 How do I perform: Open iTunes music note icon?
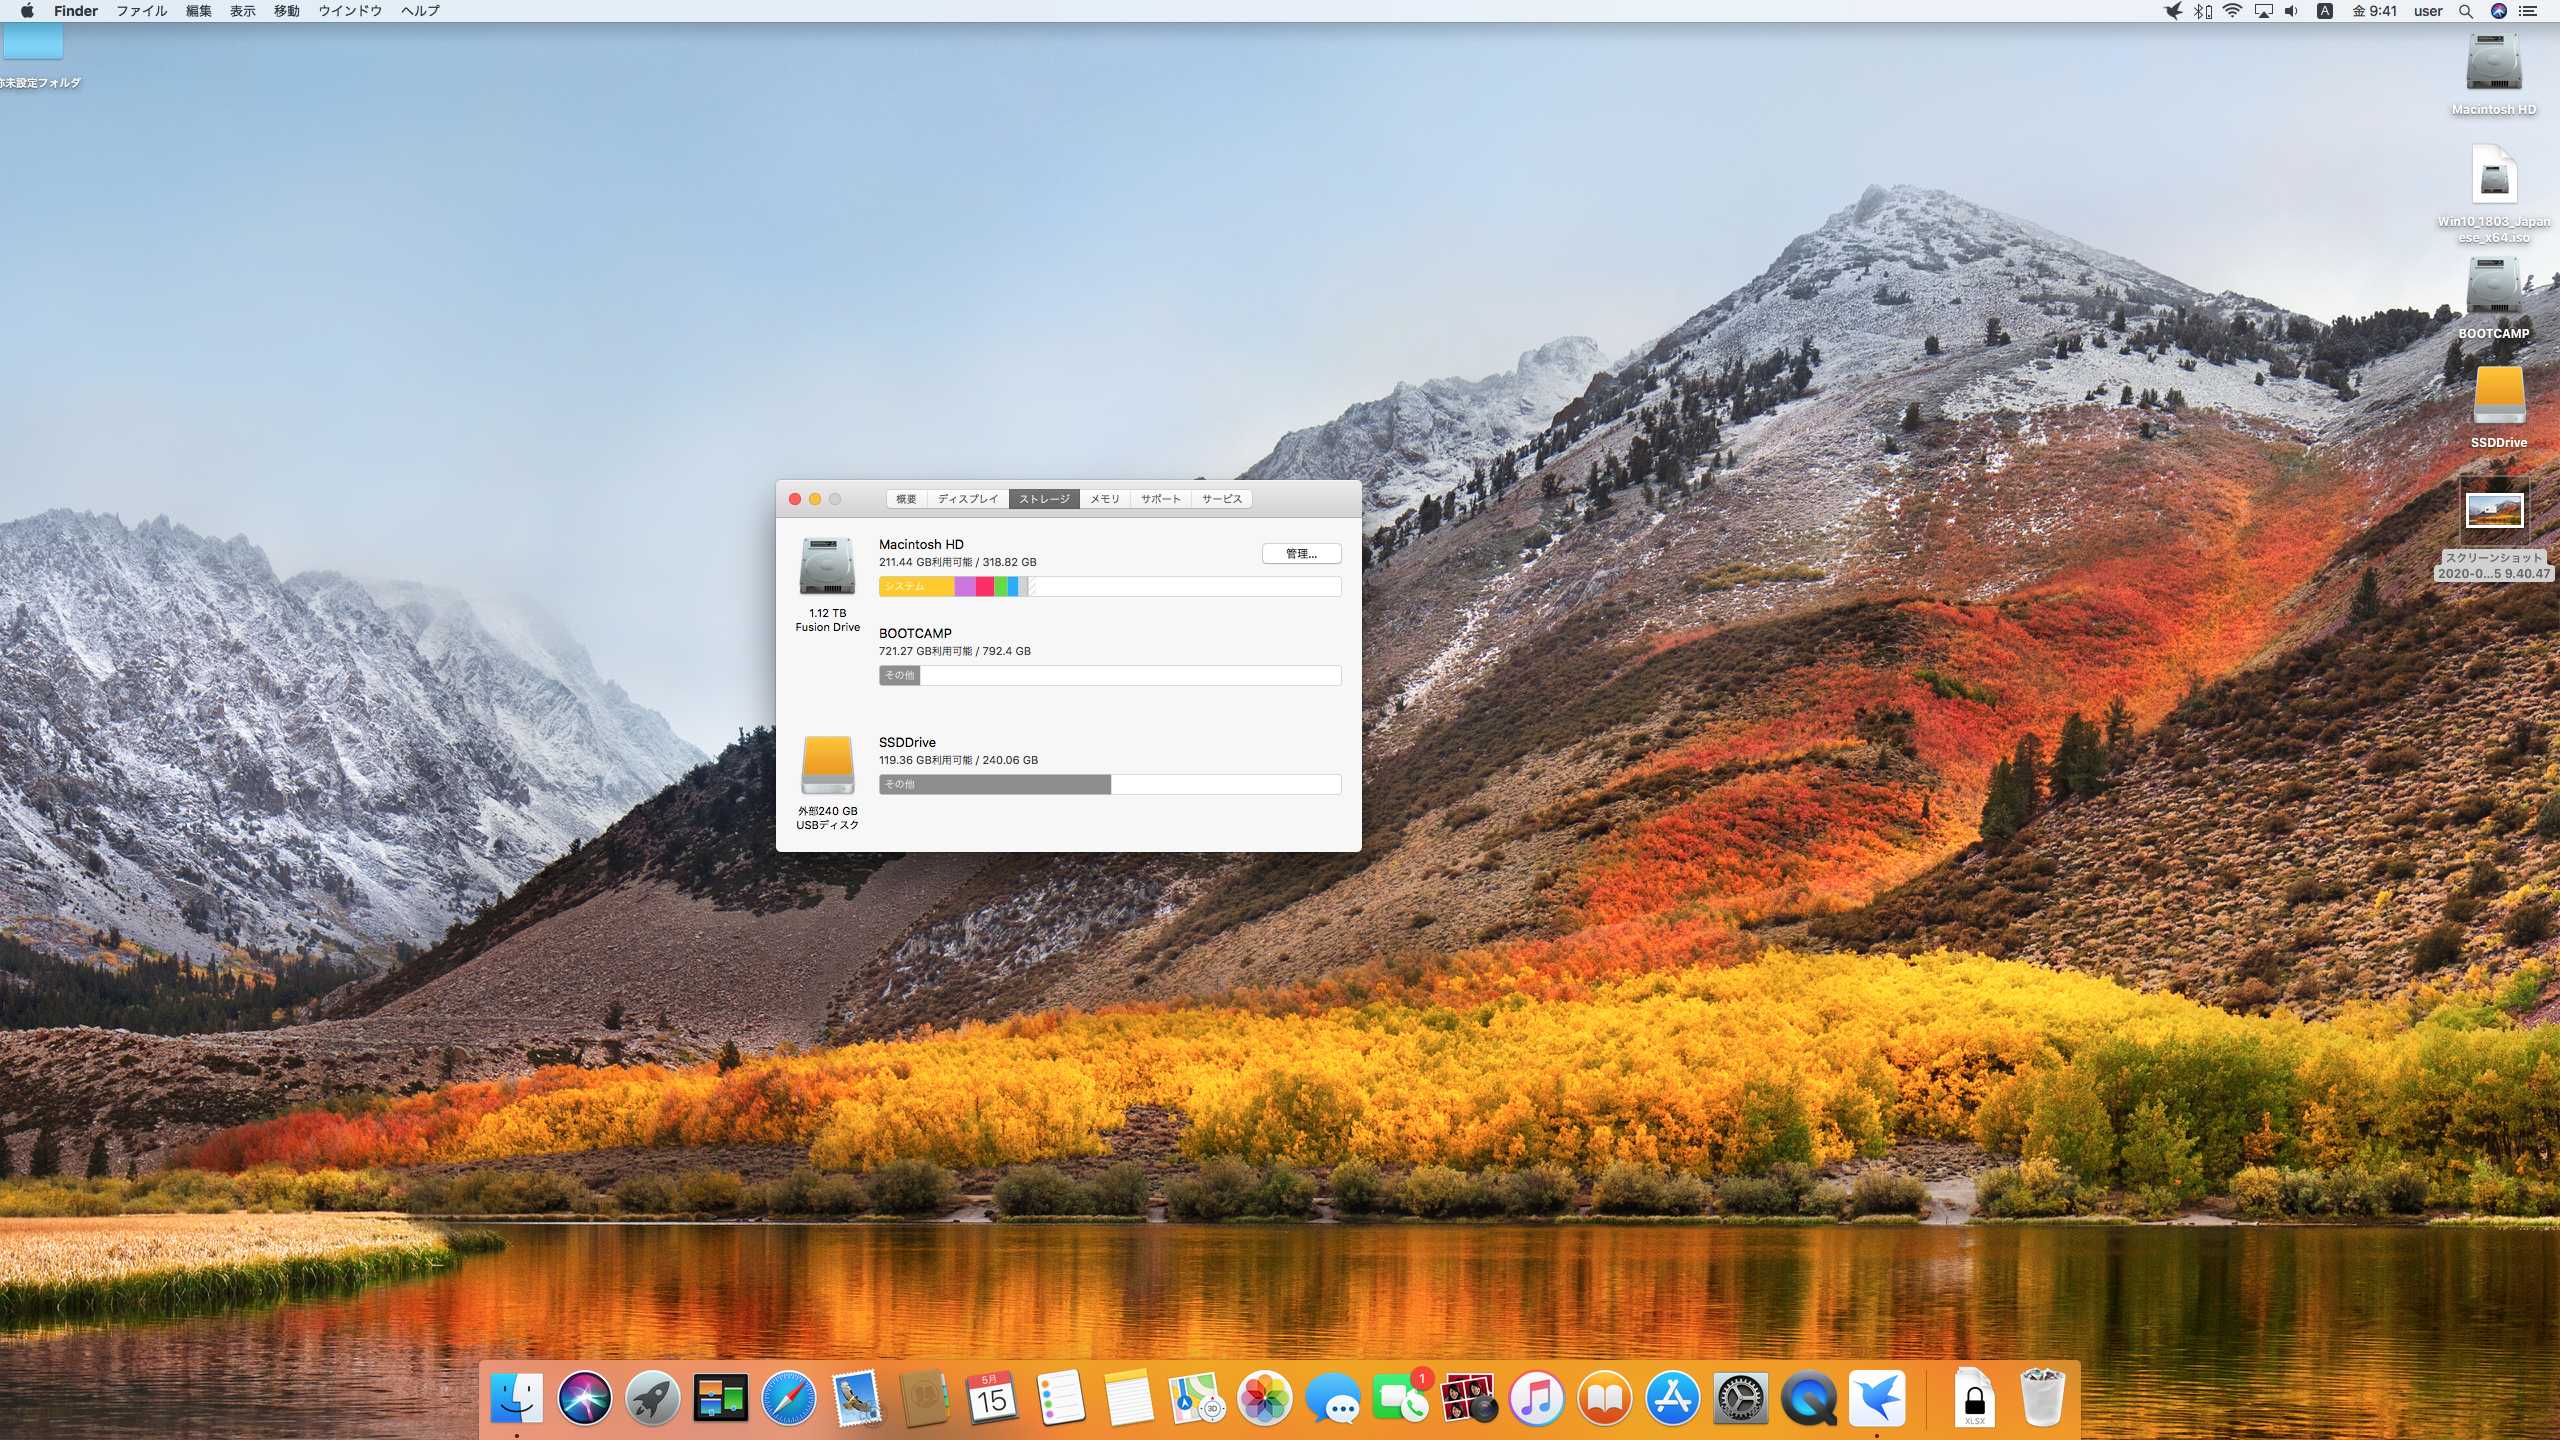(1537, 1398)
